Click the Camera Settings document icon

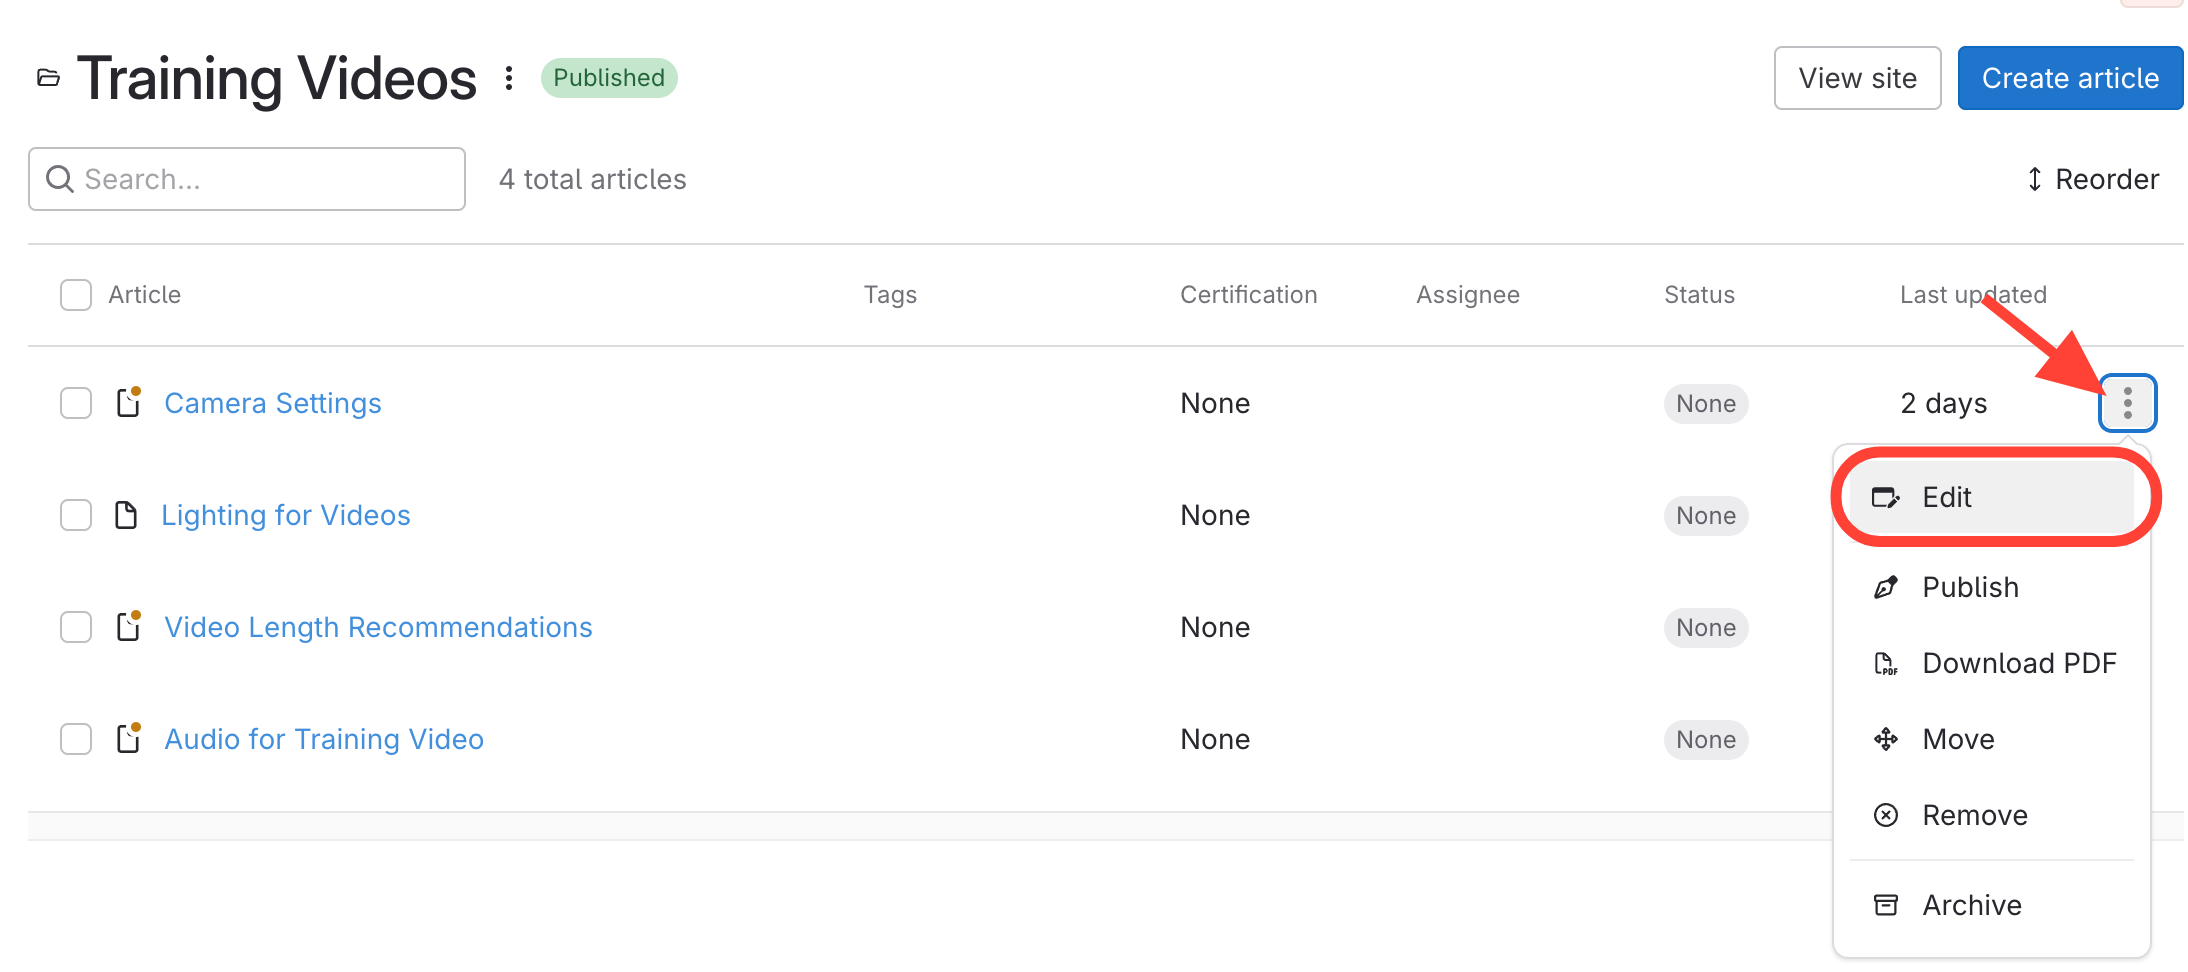[128, 403]
